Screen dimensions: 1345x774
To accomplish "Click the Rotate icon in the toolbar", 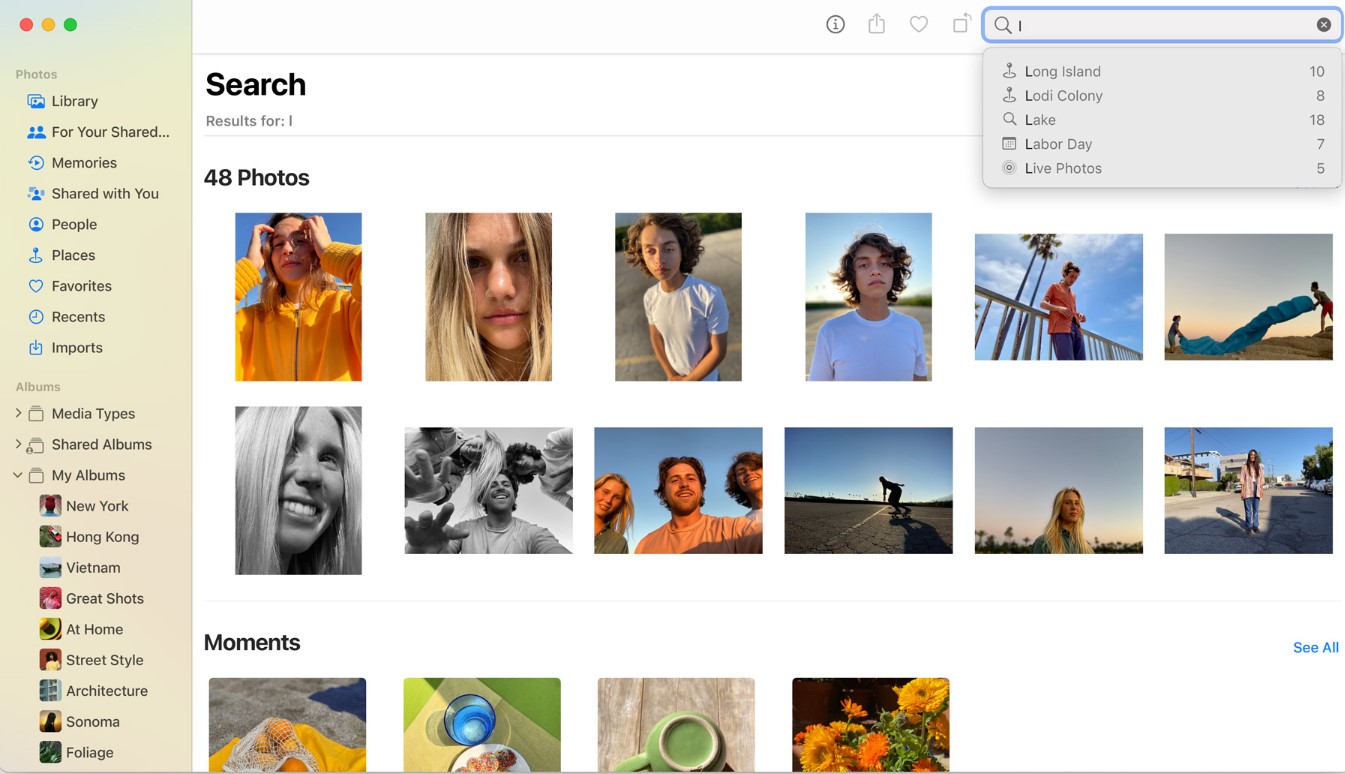I will tap(960, 25).
